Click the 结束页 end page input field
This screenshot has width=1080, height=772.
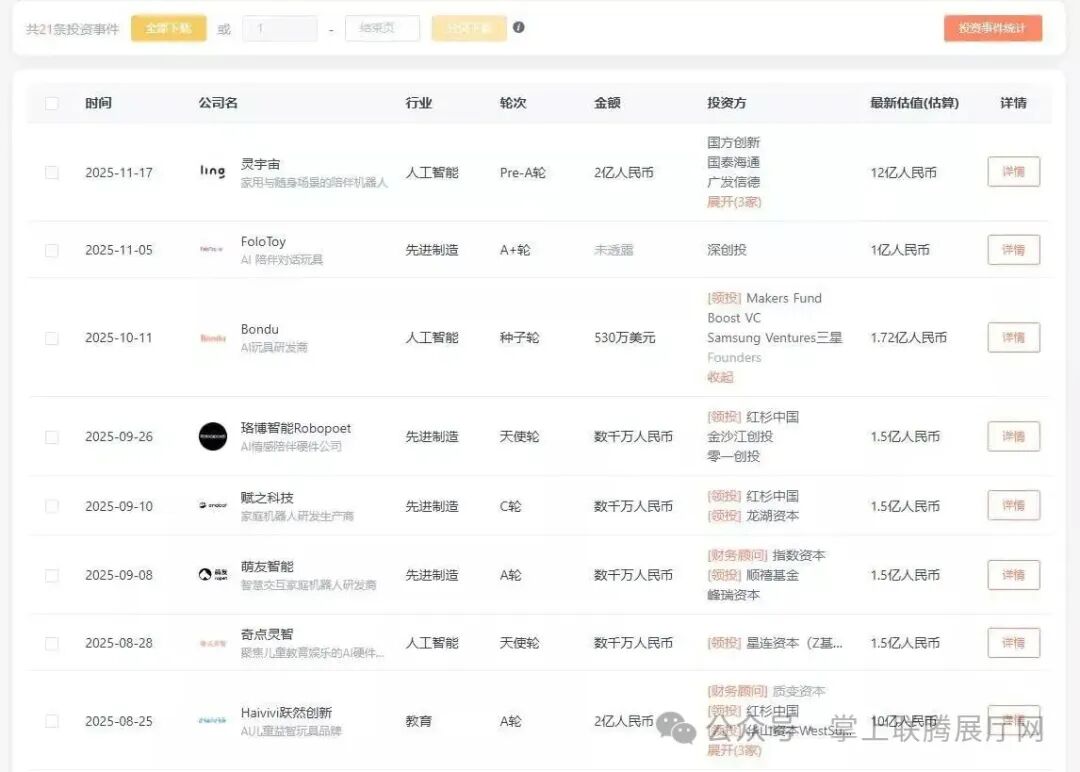pos(382,28)
